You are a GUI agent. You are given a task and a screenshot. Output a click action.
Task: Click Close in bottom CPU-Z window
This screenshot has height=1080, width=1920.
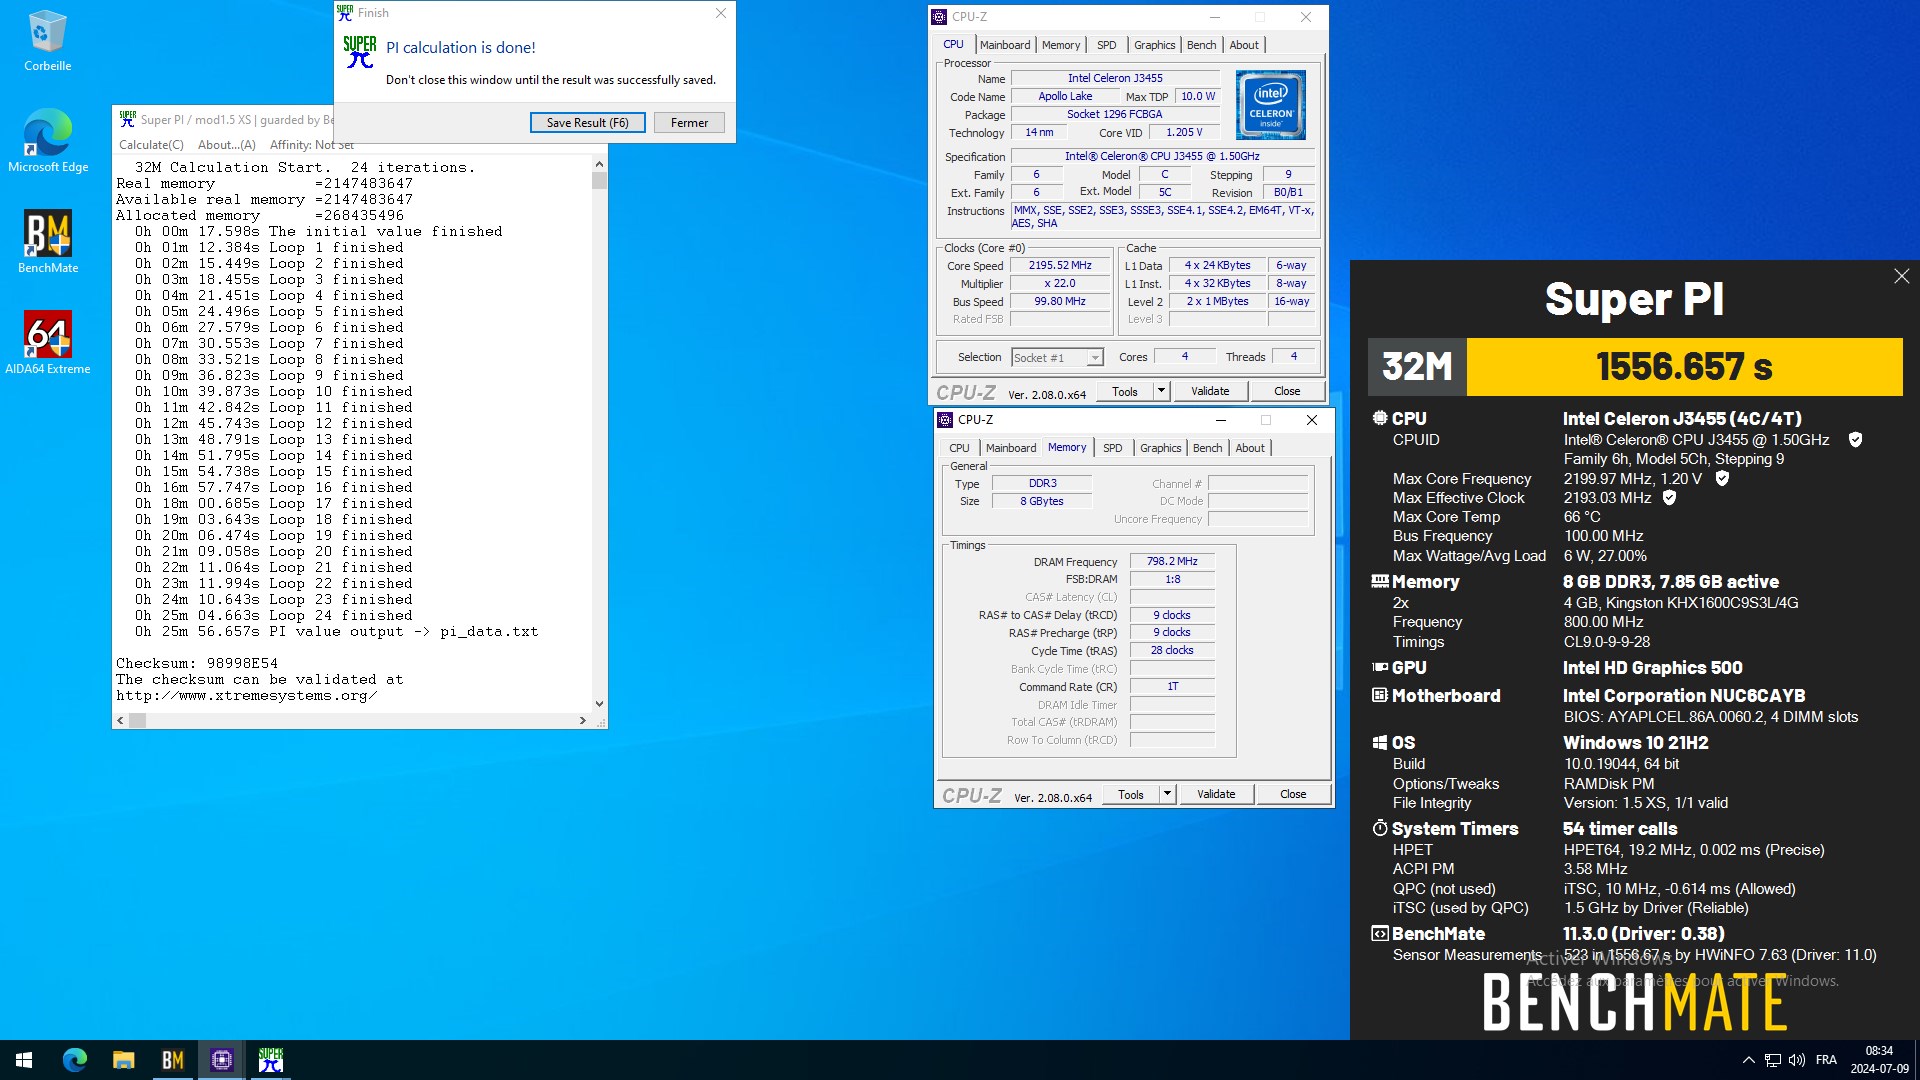pos(1293,794)
